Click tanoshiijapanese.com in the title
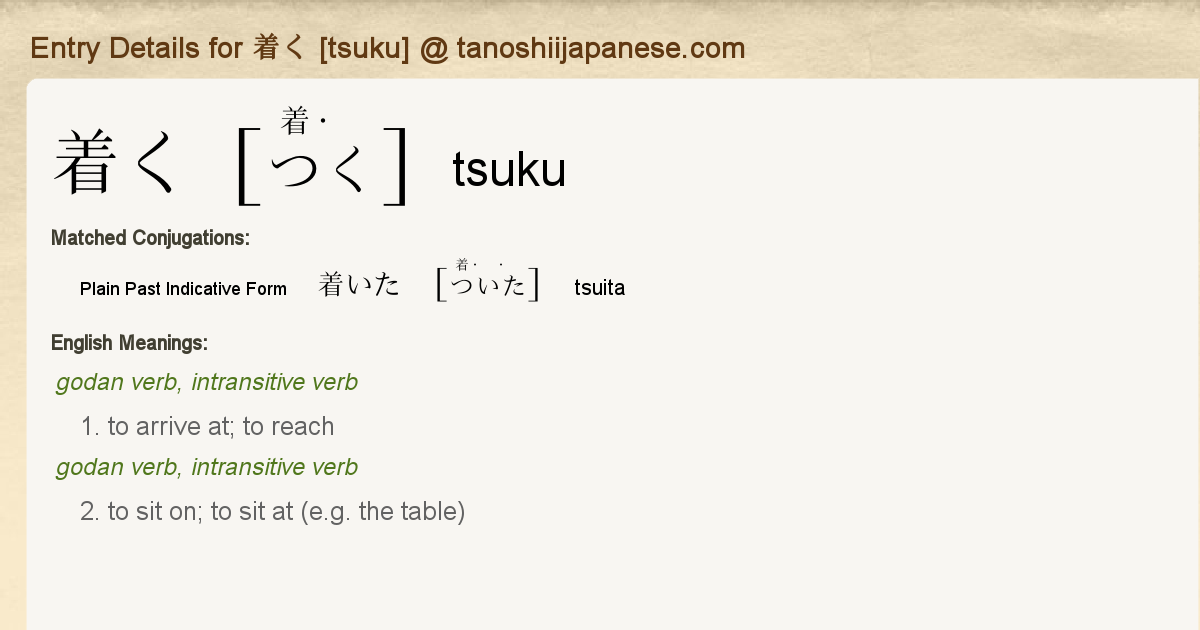 601,48
